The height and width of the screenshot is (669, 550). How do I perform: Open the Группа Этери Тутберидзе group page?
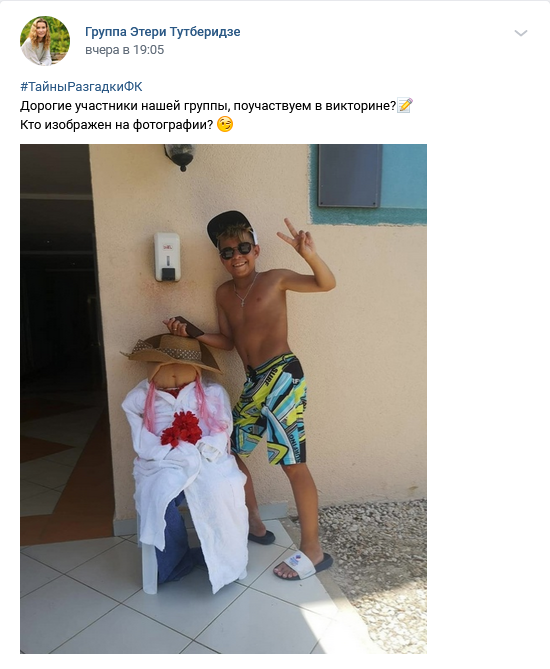(x=163, y=32)
